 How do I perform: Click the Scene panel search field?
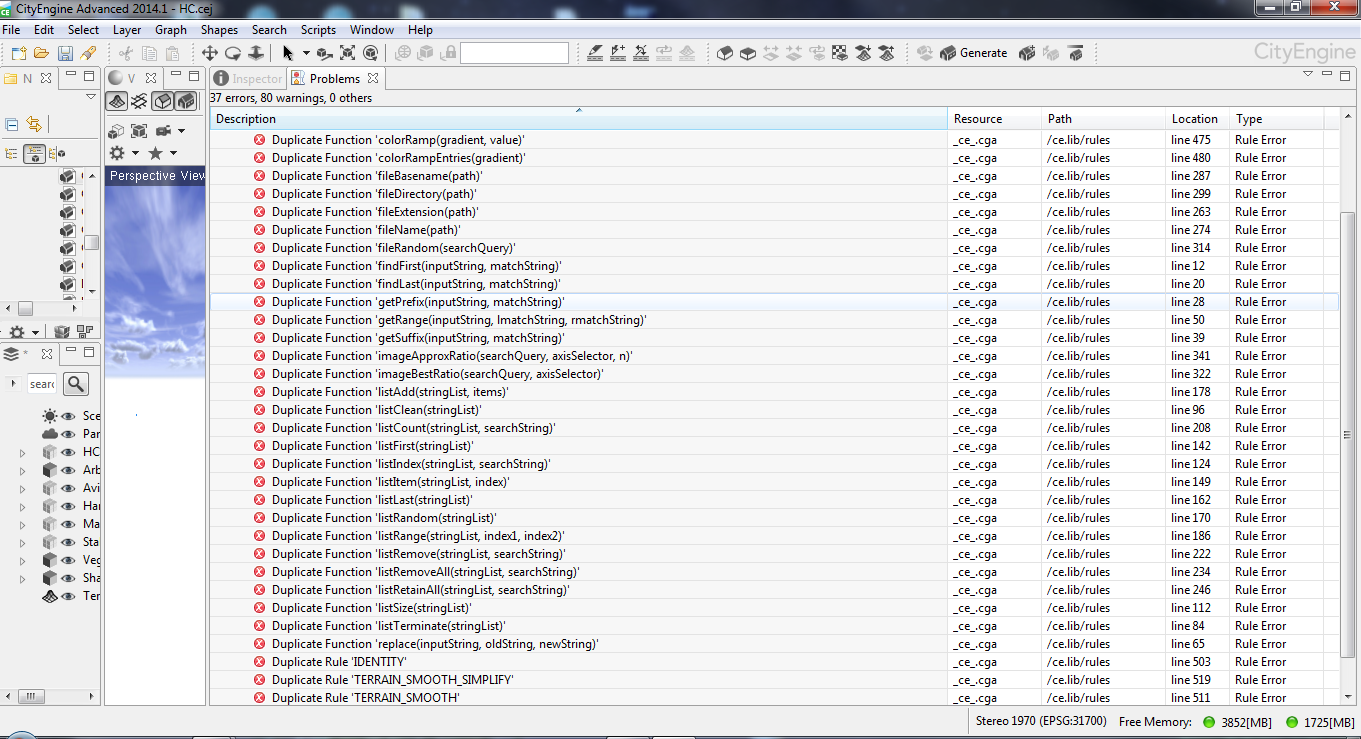click(42, 384)
